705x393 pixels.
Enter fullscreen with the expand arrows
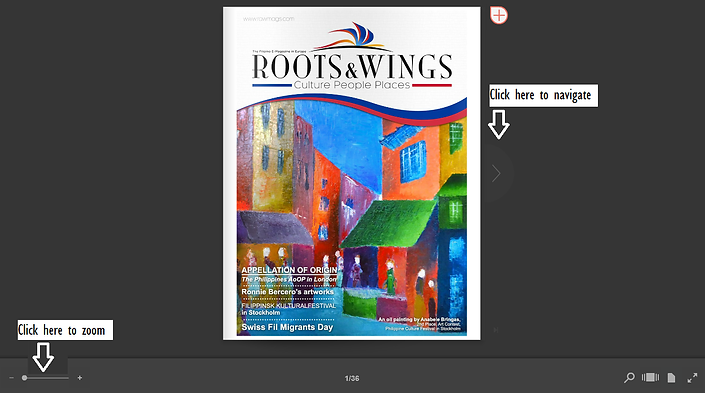692,378
